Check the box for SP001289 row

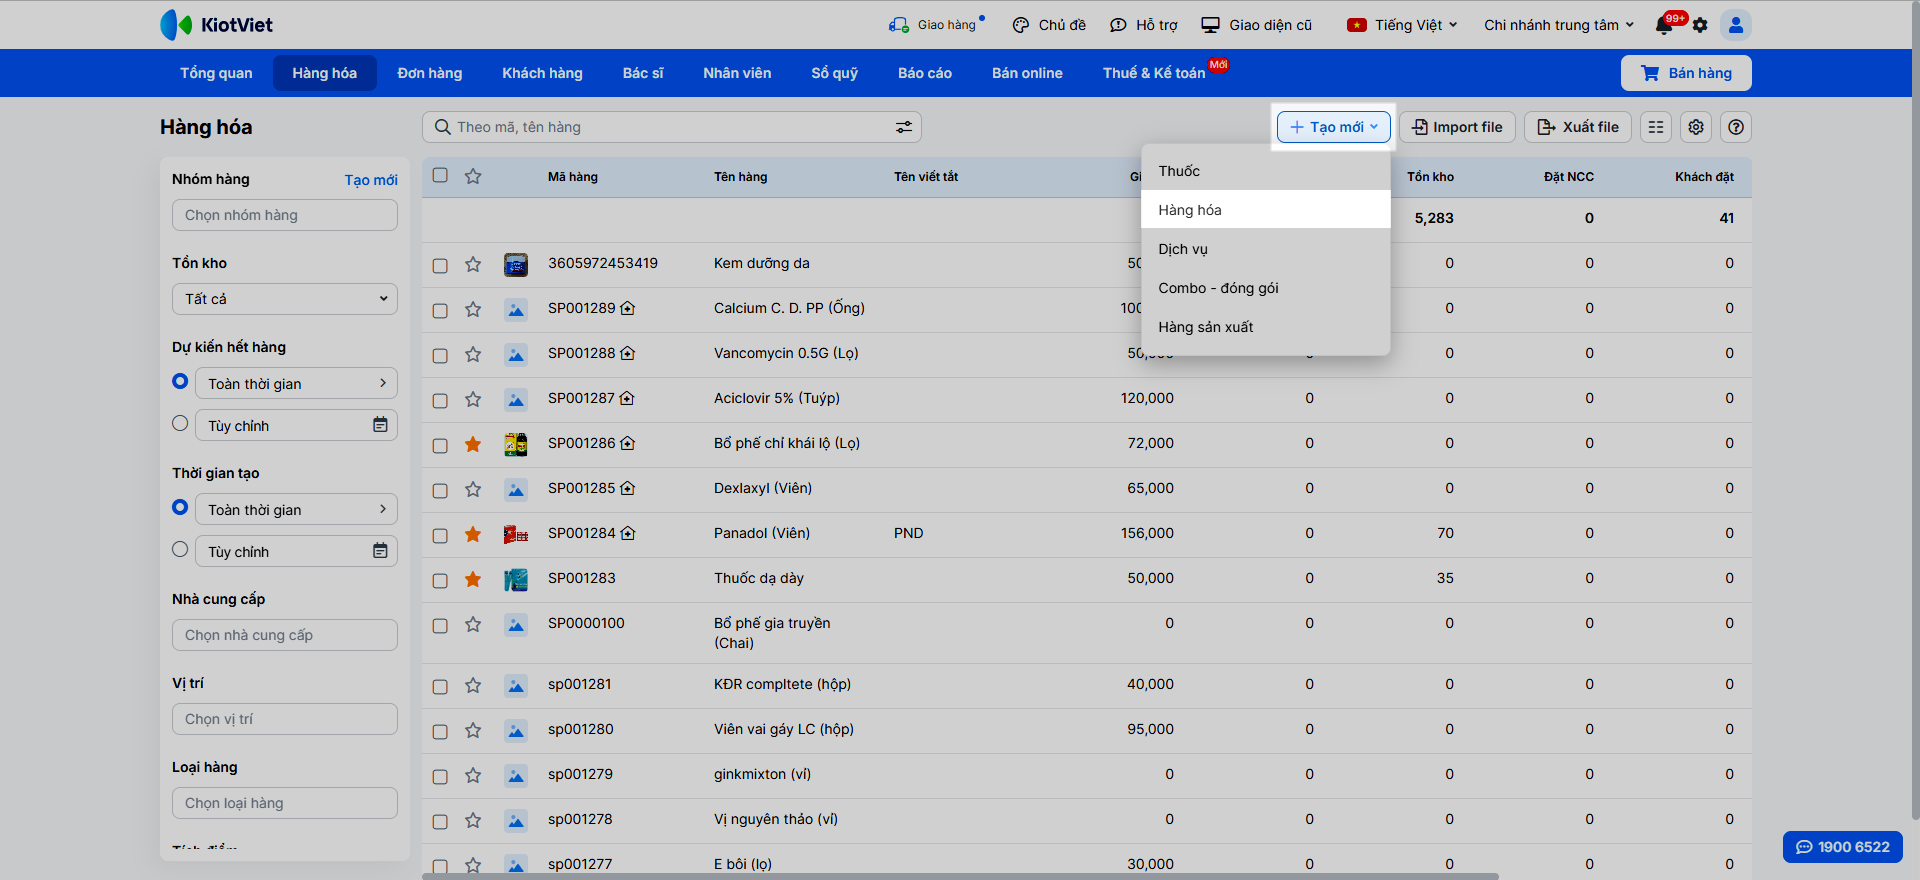(440, 310)
